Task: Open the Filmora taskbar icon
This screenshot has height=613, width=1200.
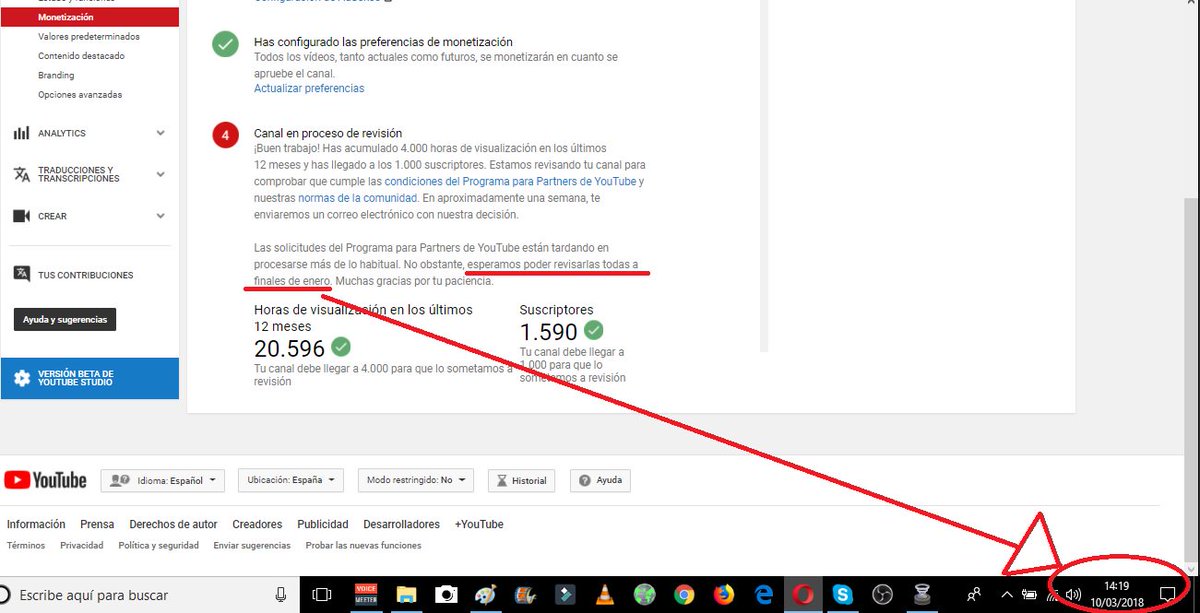Action: click(x=565, y=596)
